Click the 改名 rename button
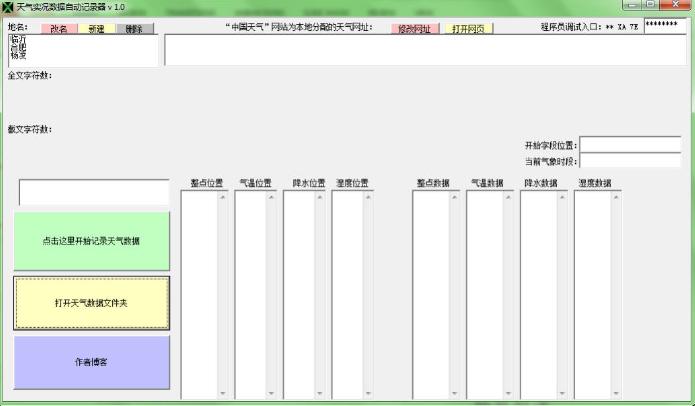 point(58,29)
